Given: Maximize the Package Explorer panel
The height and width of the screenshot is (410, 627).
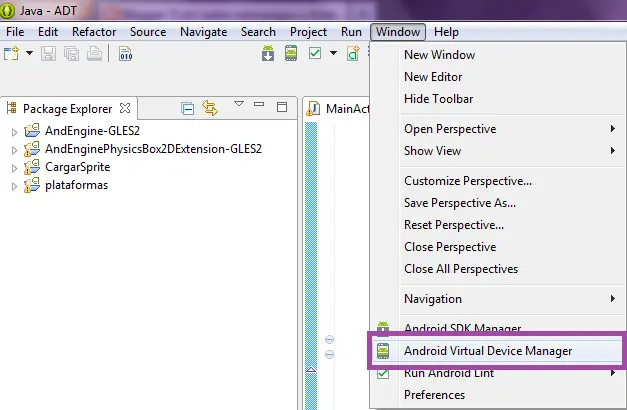Looking at the screenshot, I should coord(282,107).
